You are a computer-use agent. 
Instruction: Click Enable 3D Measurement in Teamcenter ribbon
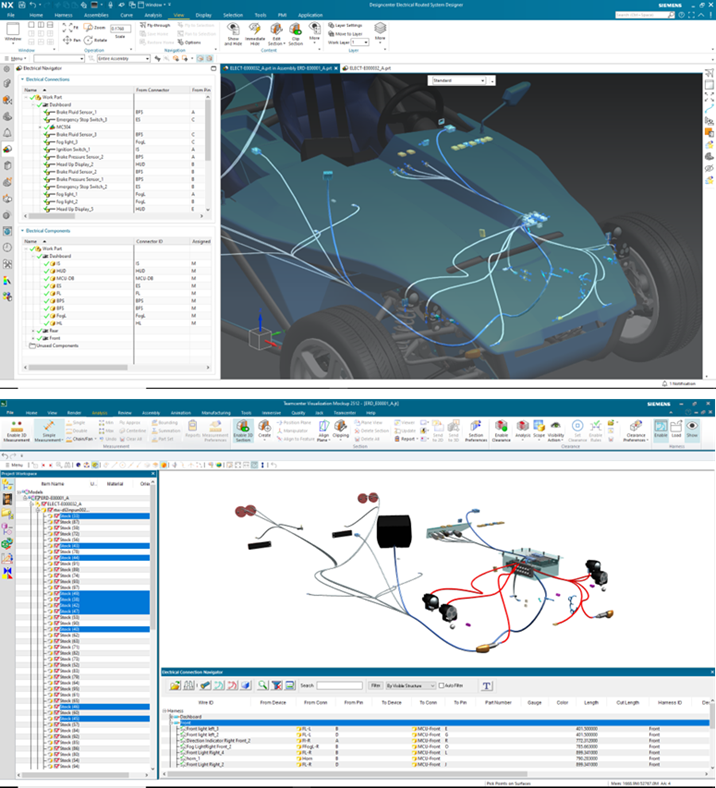pyautogui.click(x=17, y=431)
